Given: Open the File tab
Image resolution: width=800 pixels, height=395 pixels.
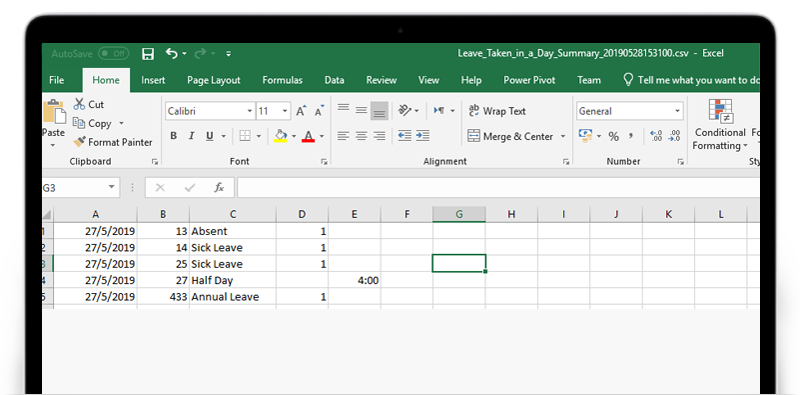Looking at the screenshot, I should [x=57, y=80].
